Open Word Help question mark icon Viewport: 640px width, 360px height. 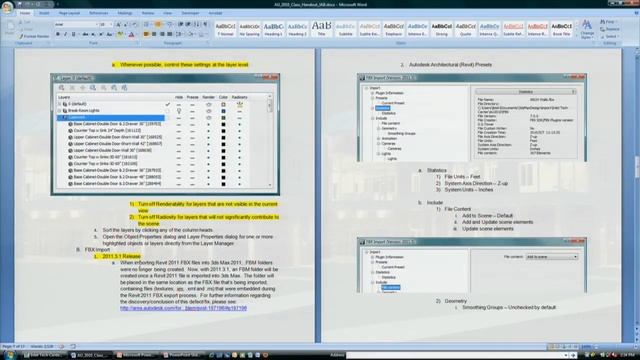click(636, 13)
